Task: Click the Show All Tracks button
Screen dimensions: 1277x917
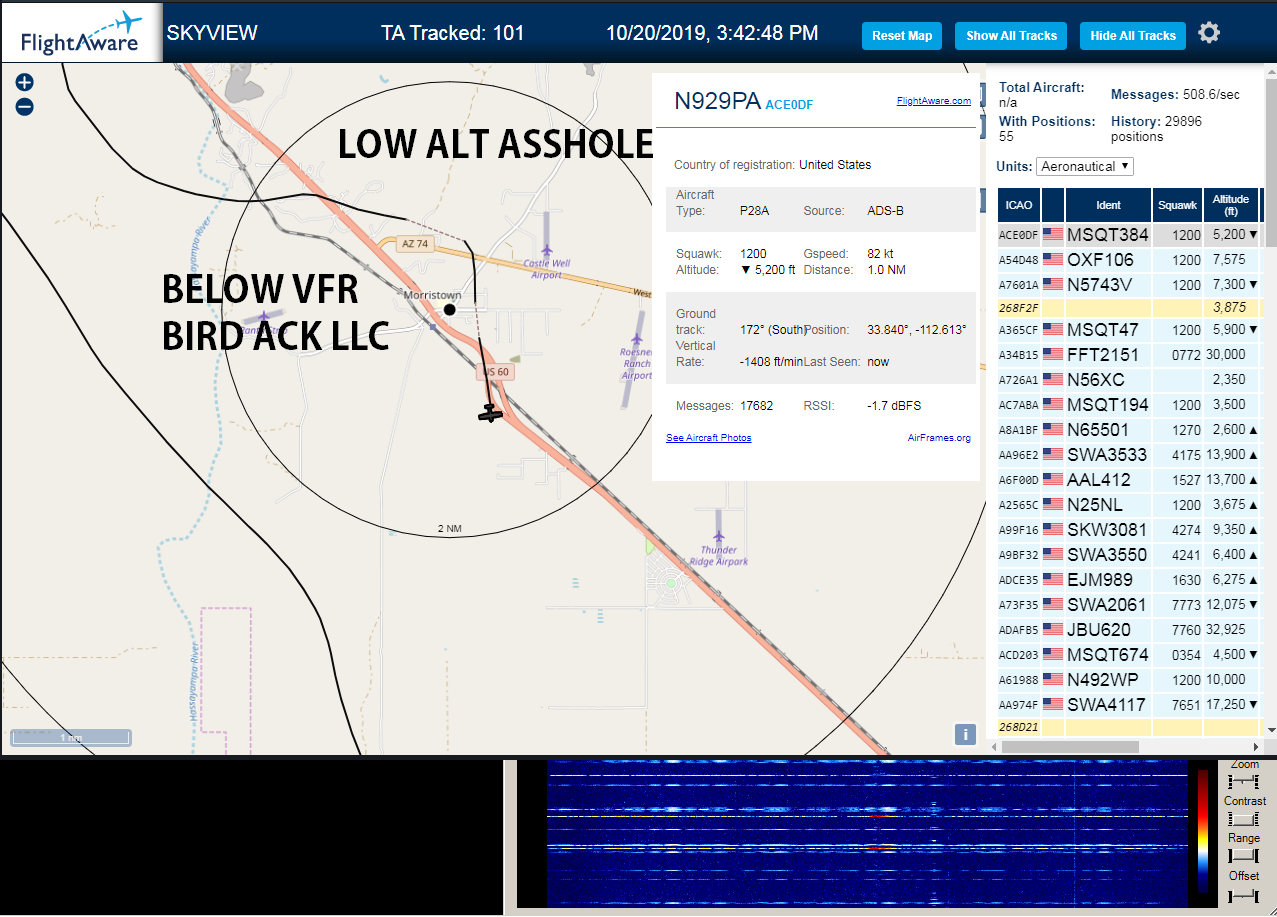Action: click(1011, 36)
